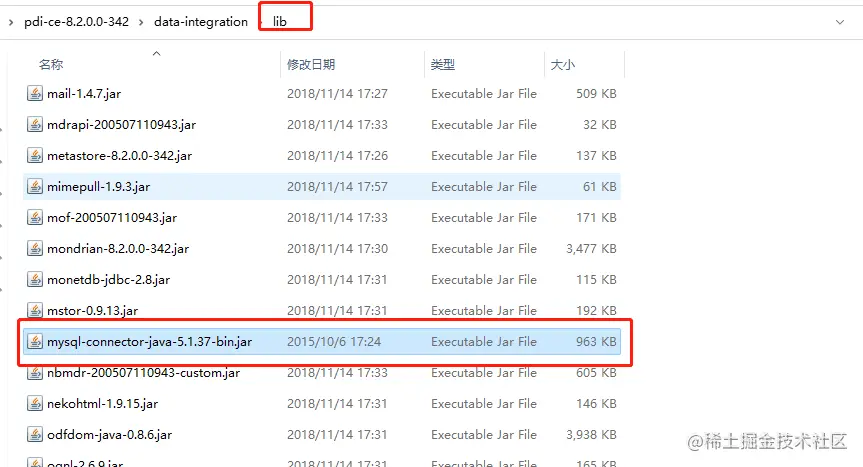Expand the breadcrumb chevron before pdi-ce-8.2.0.0-342
Viewport: 863px width, 467px height.
point(11,22)
